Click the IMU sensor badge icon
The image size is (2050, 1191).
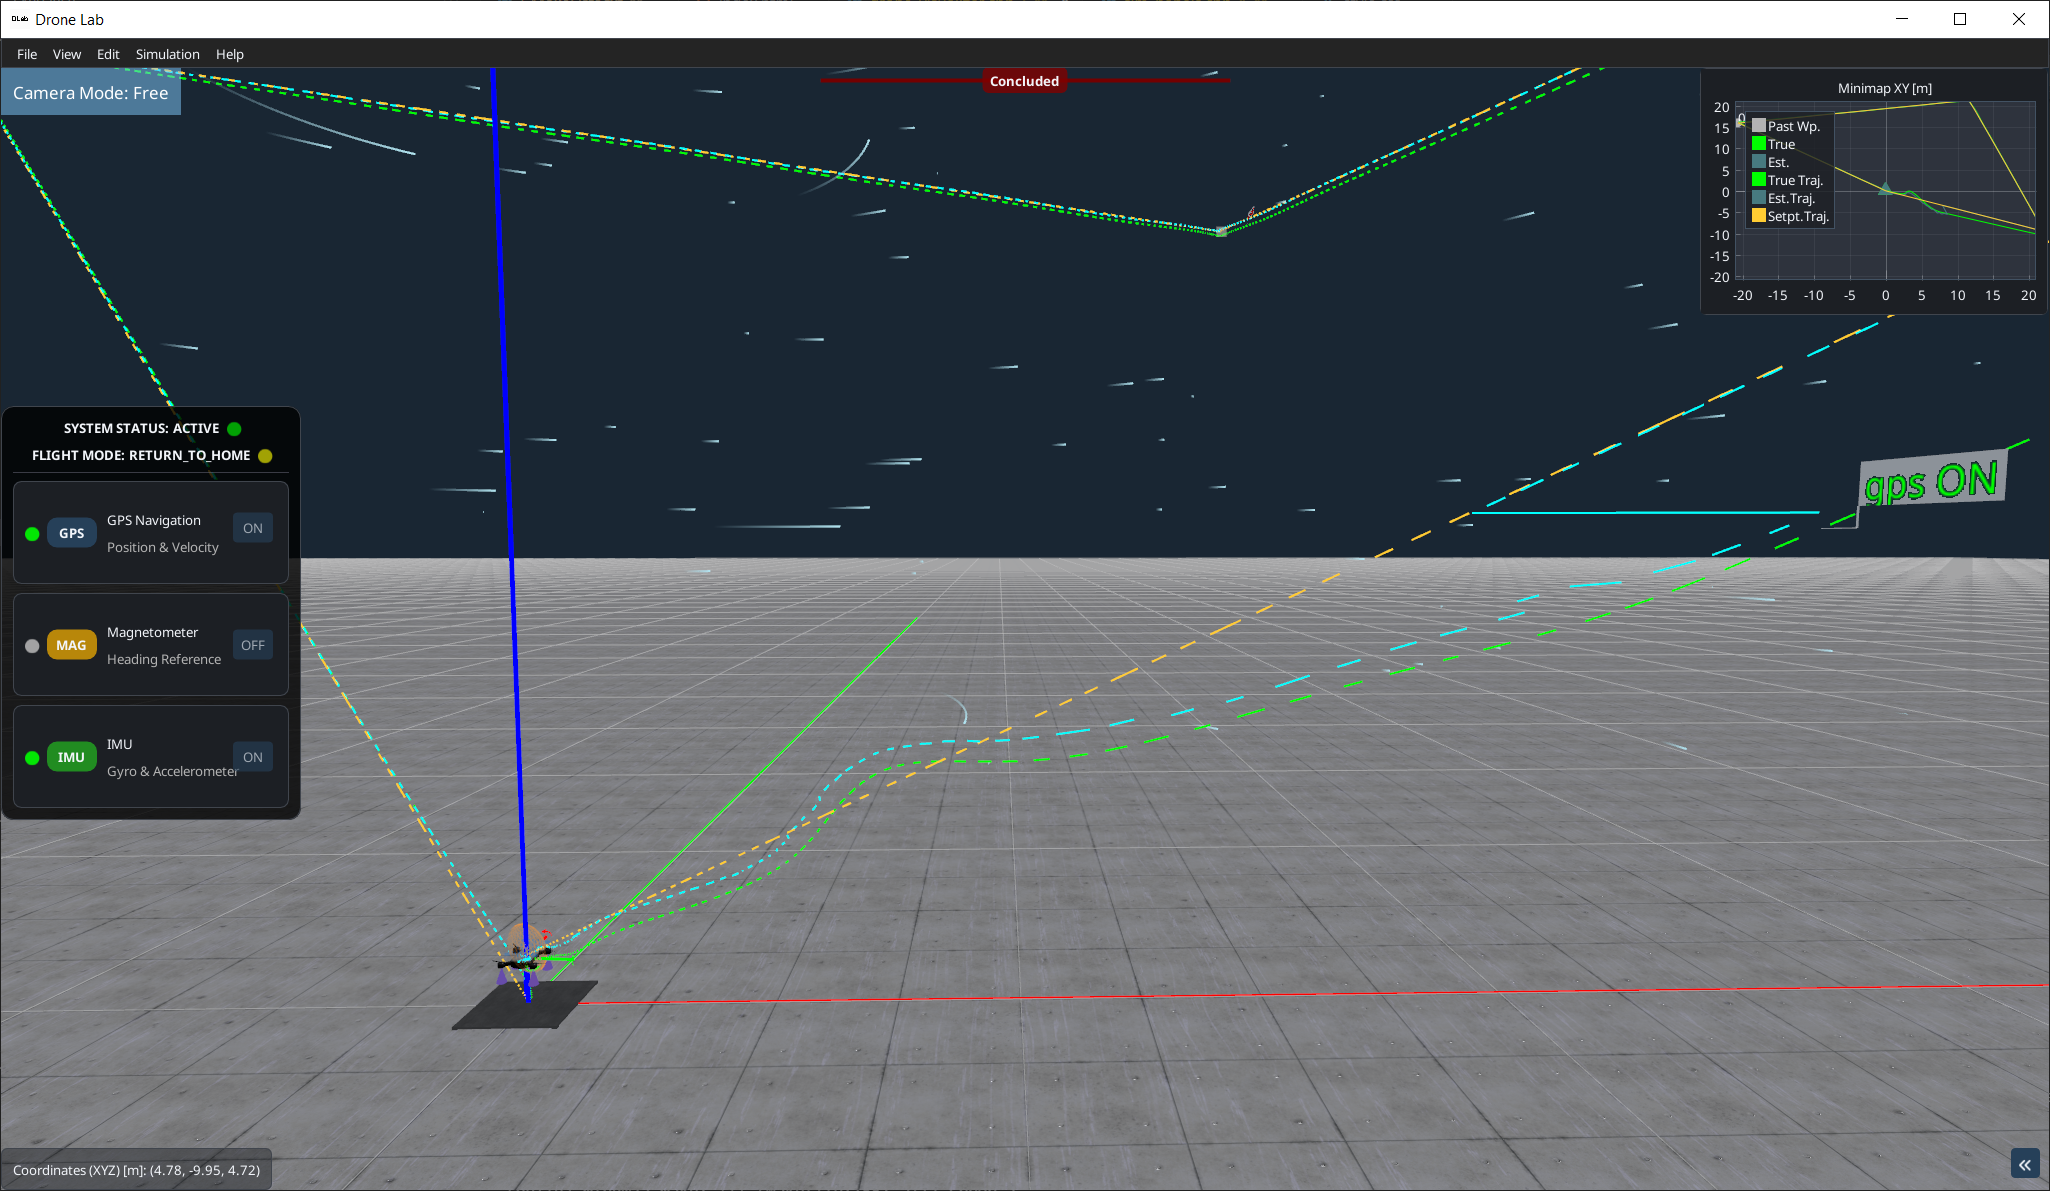coord(71,757)
